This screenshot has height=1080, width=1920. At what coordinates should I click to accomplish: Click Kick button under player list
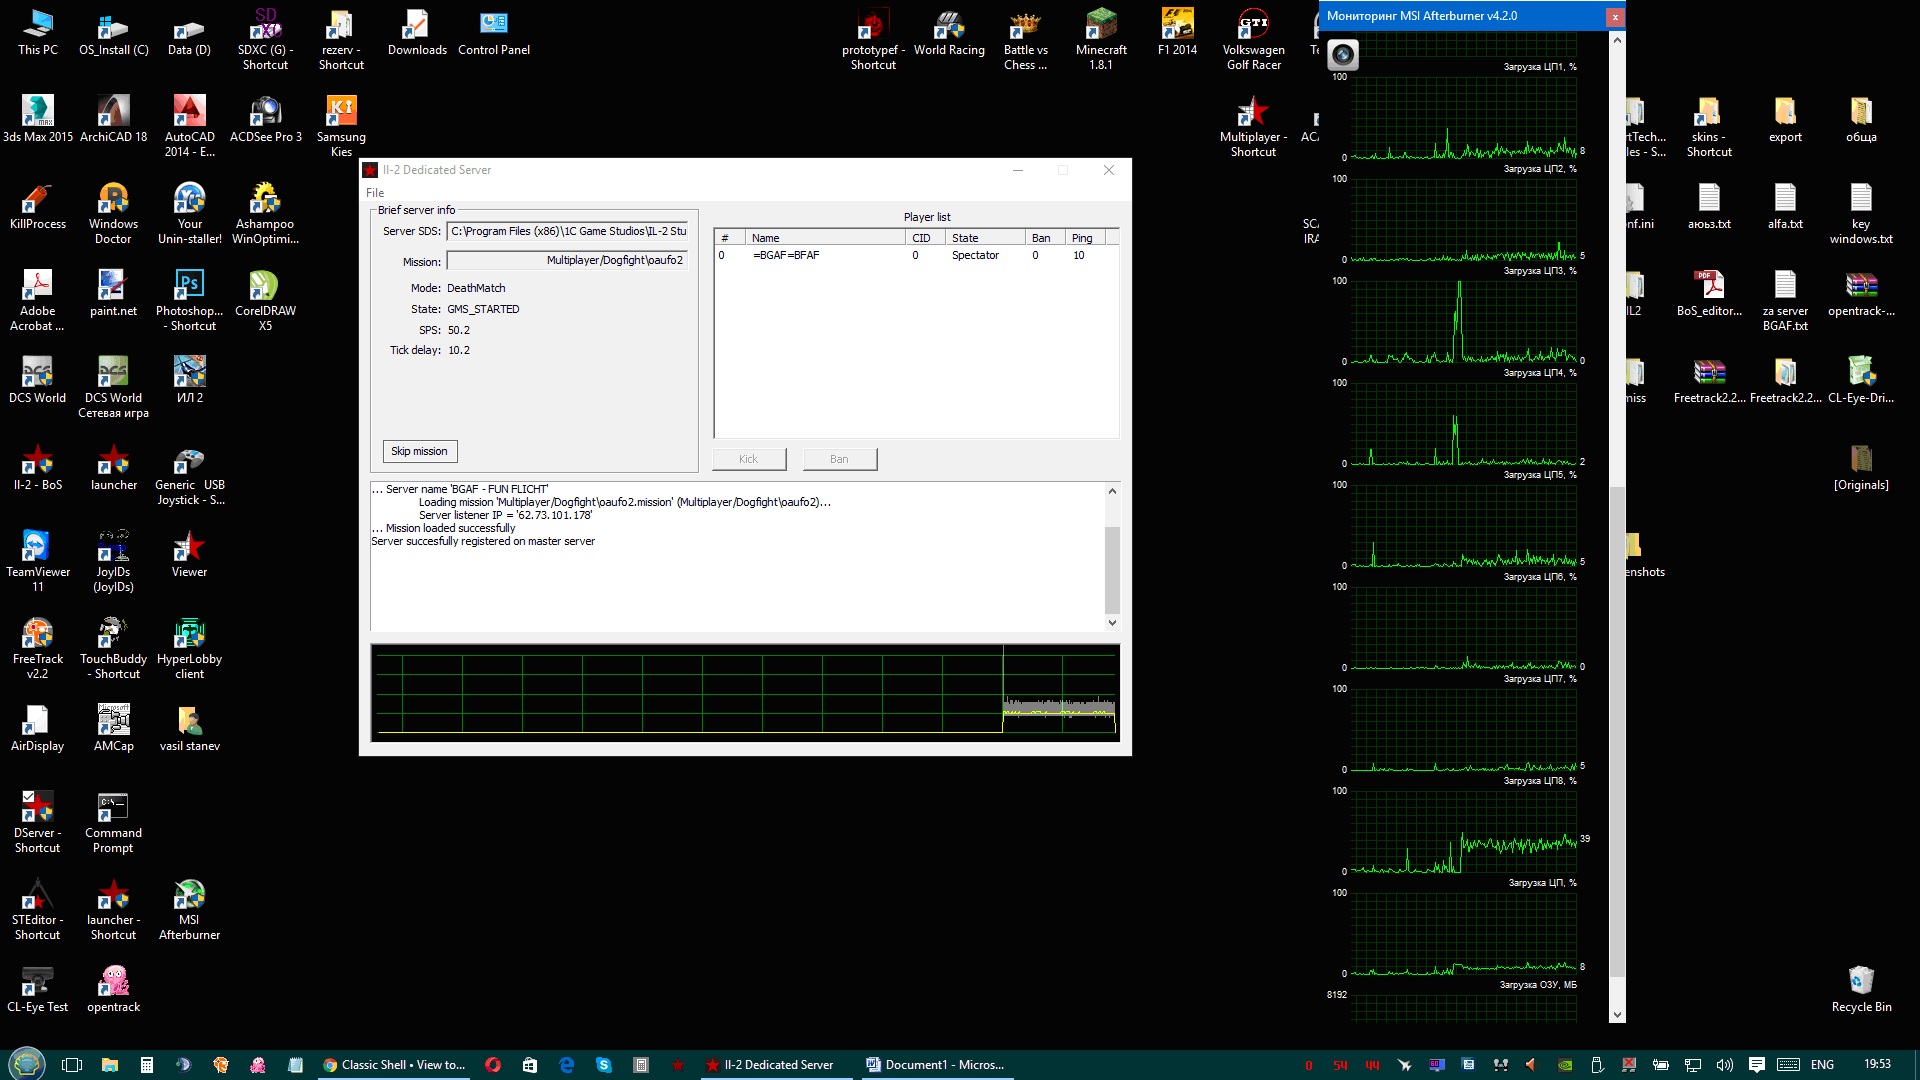[749, 459]
